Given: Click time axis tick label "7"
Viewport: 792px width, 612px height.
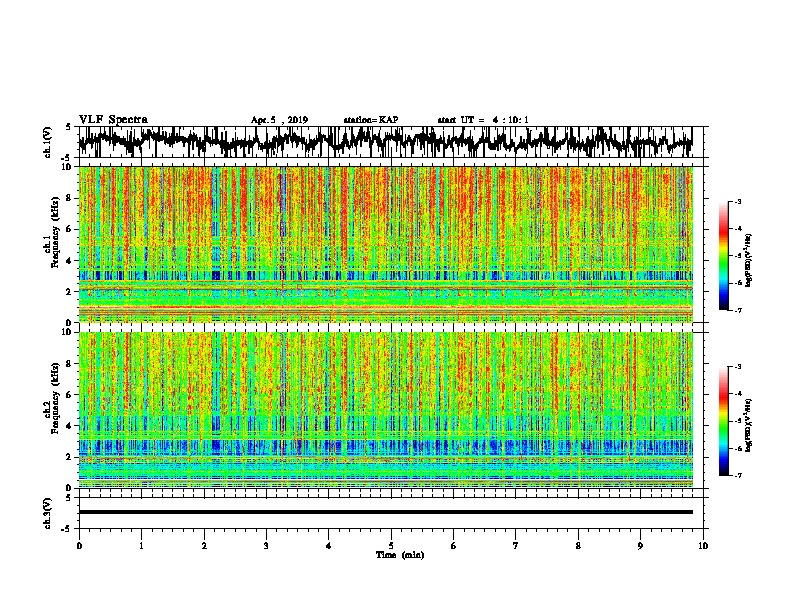Looking at the screenshot, I should click(516, 546).
